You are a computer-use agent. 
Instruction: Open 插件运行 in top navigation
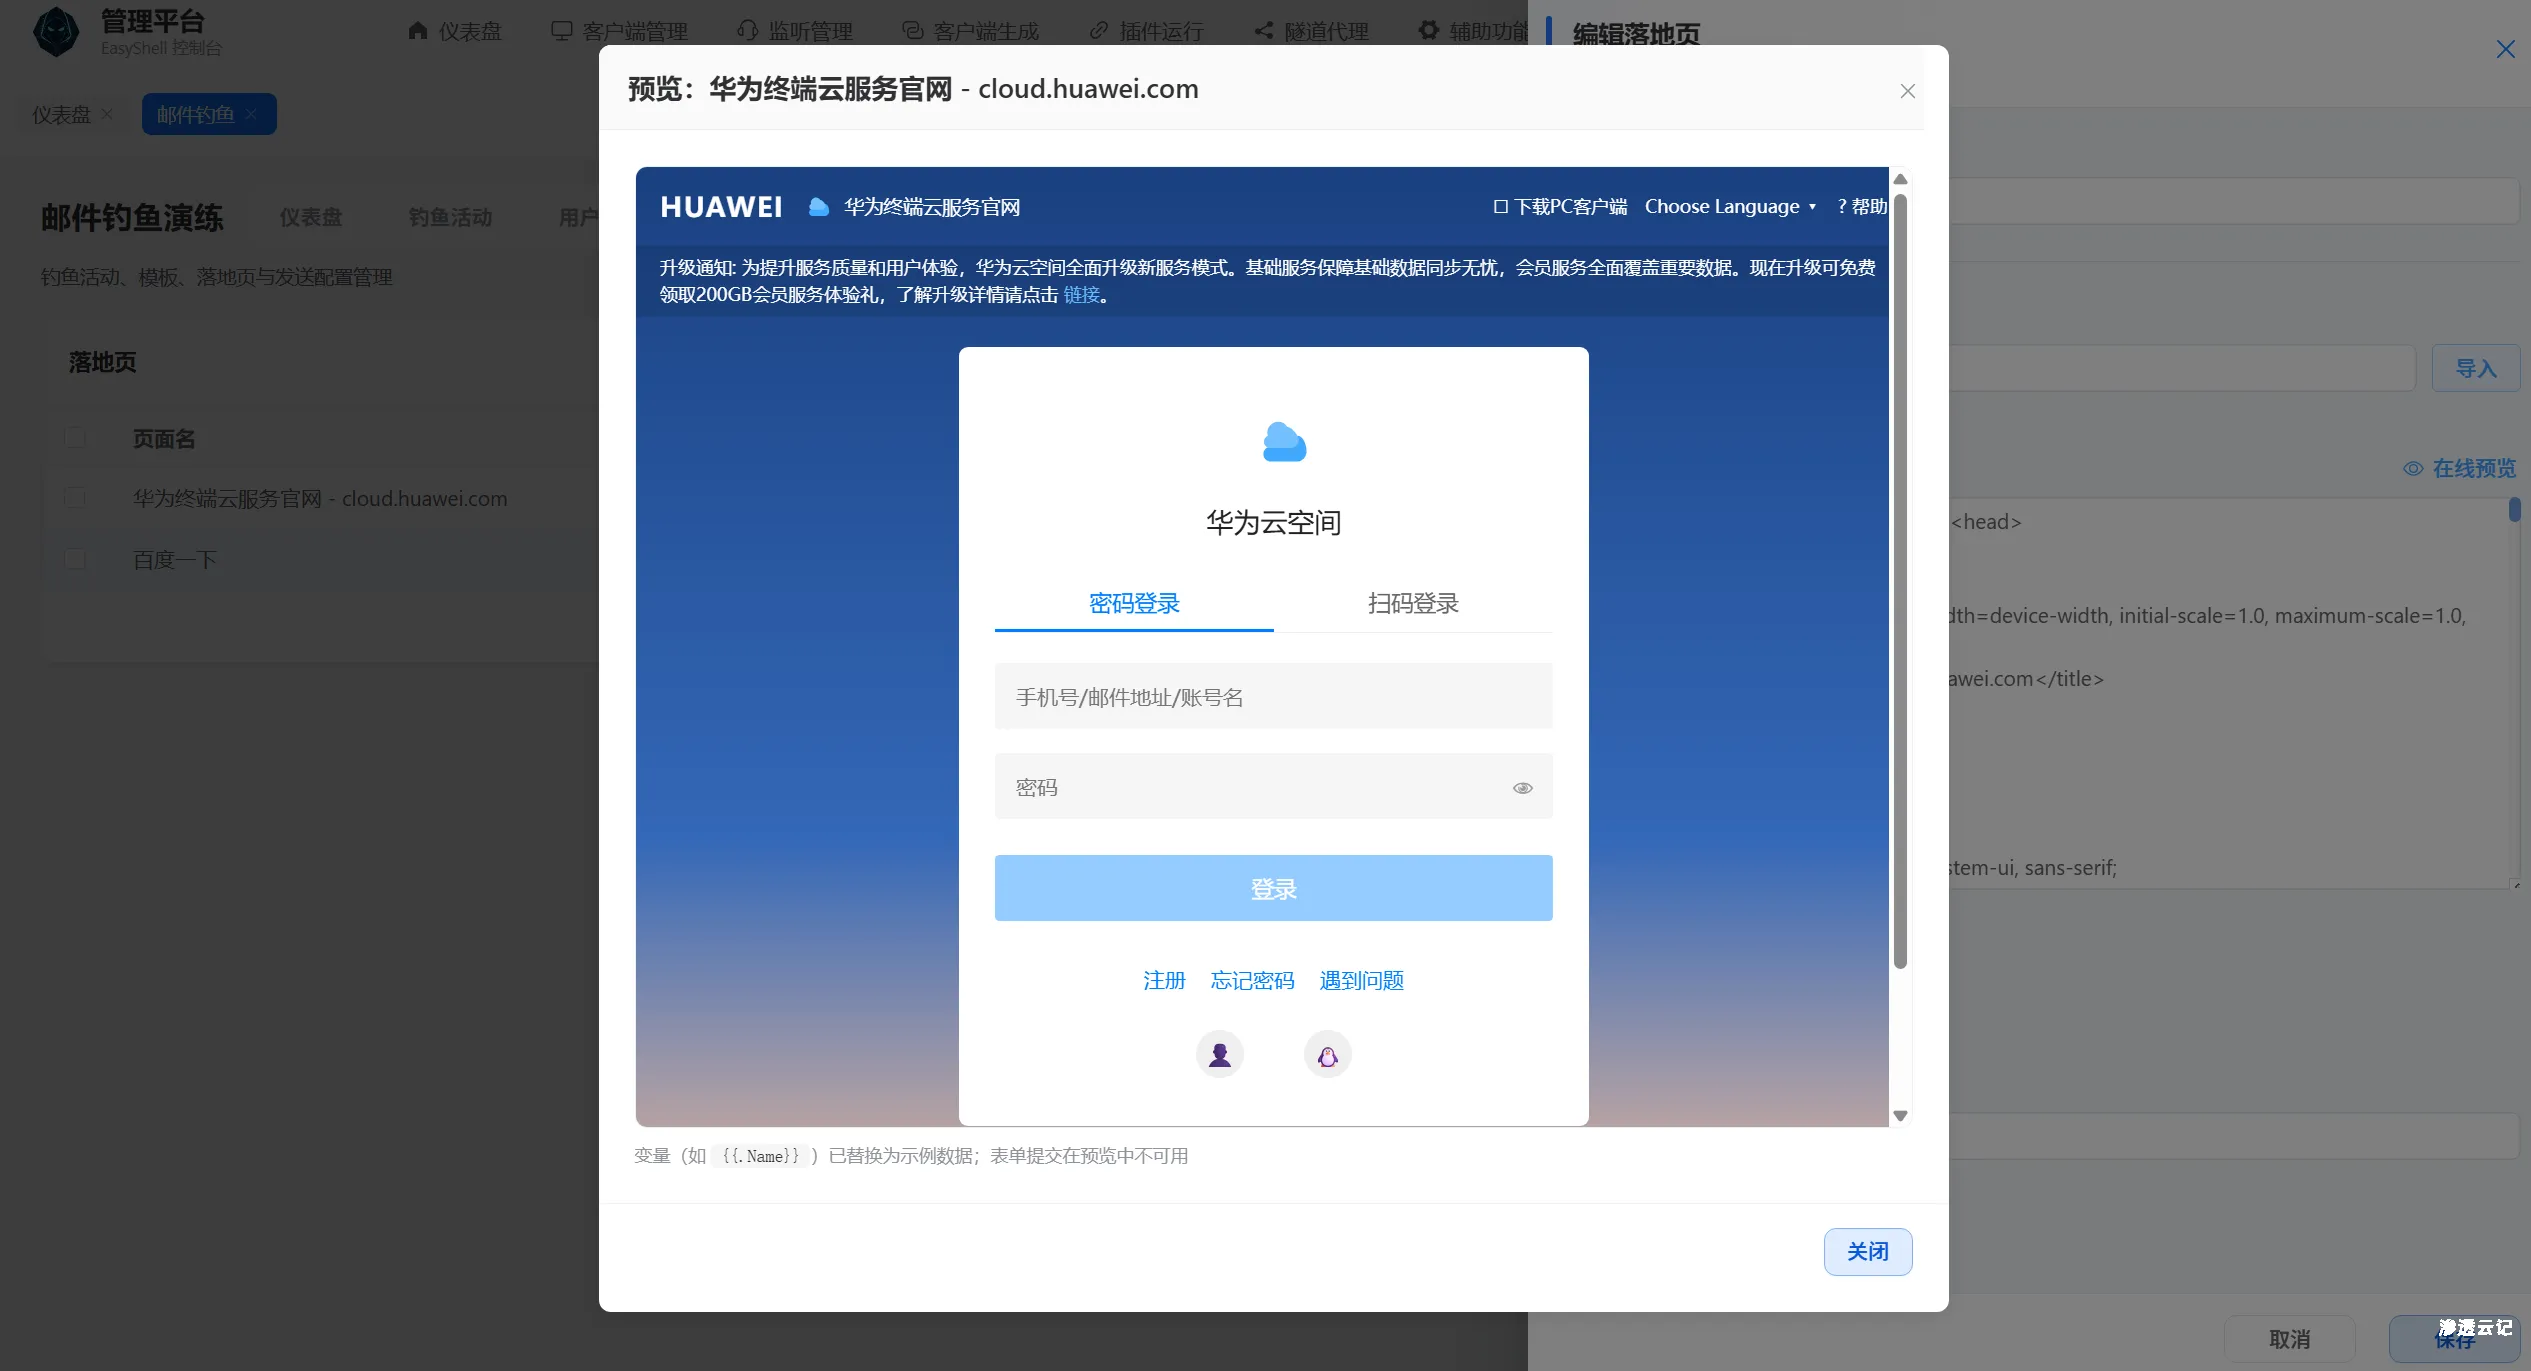[1146, 31]
